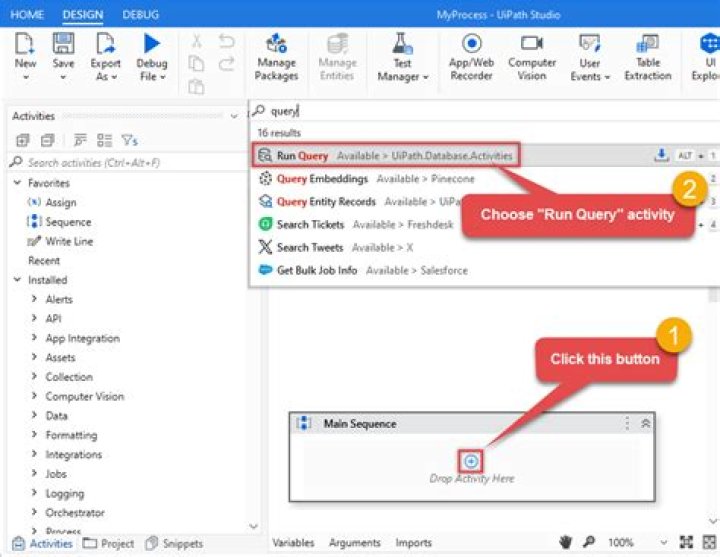Open the User Events ribbon tool
This screenshot has width=720, height=557.
[x=590, y=57]
